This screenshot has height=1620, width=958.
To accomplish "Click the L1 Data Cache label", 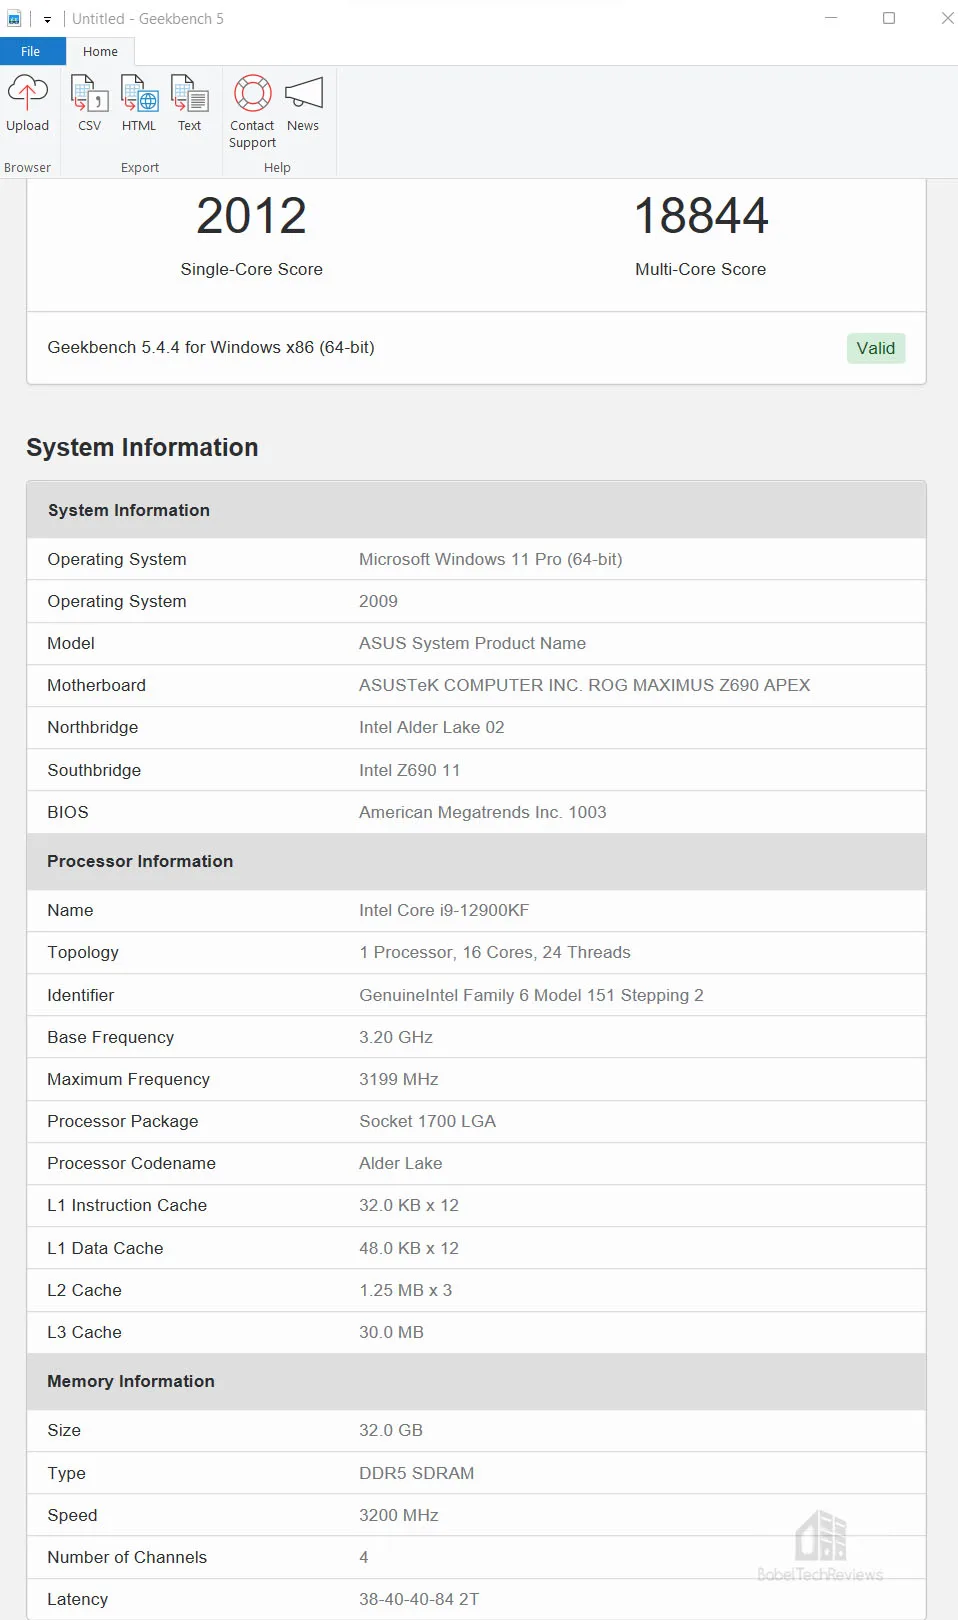I will [x=105, y=1248].
